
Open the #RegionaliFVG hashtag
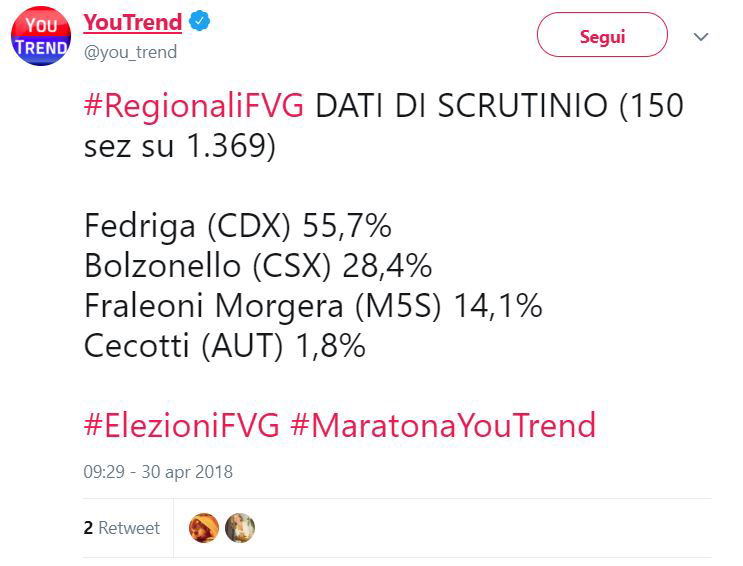pyautogui.click(x=193, y=105)
